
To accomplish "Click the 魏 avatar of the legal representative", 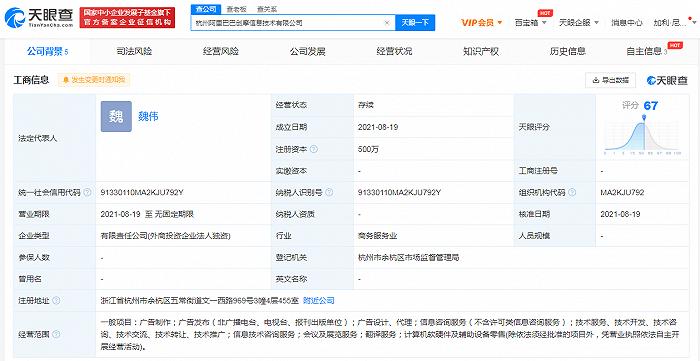I will click(116, 116).
